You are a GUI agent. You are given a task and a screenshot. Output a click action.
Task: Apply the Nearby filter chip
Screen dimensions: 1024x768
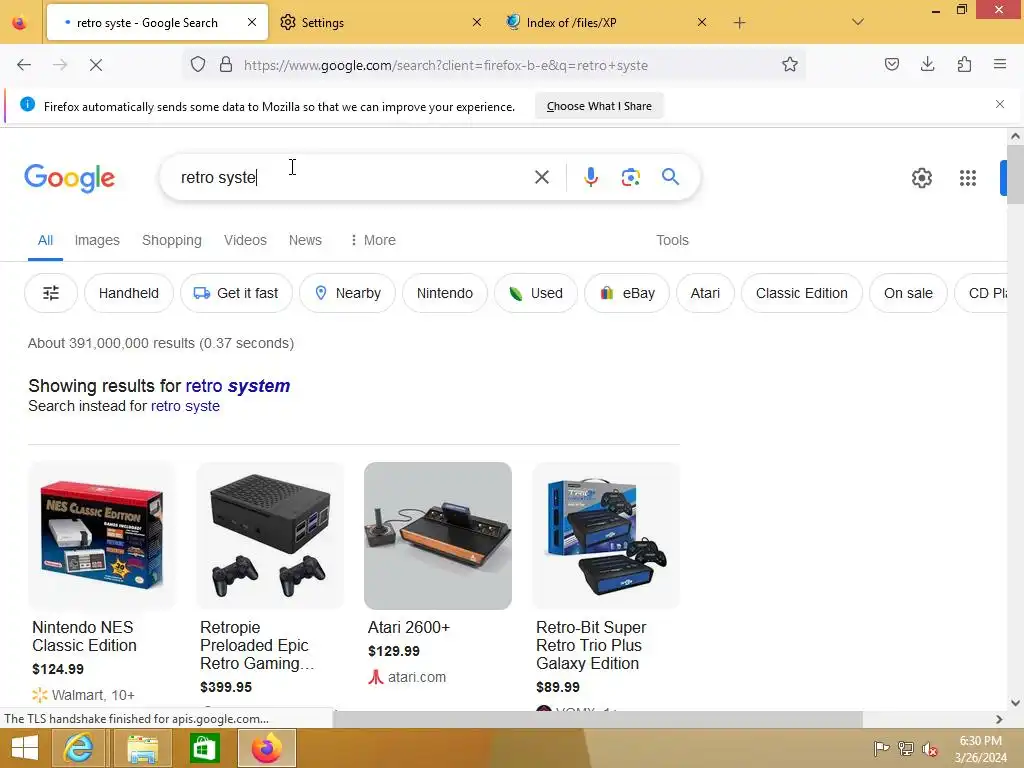(347, 293)
